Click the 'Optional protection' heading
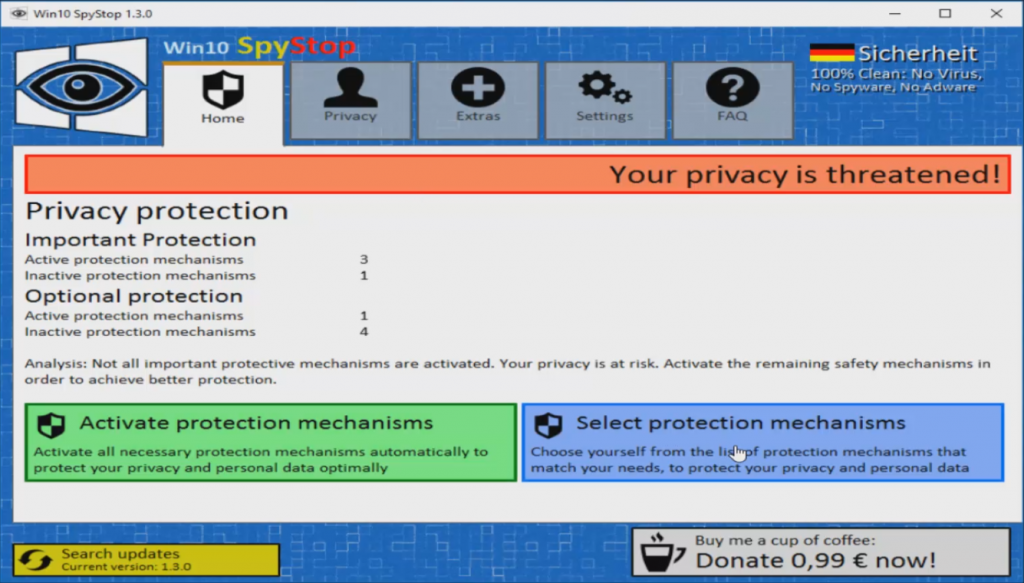This screenshot has width=1024, height=583. pyautogui.click(x=134, y=296)
